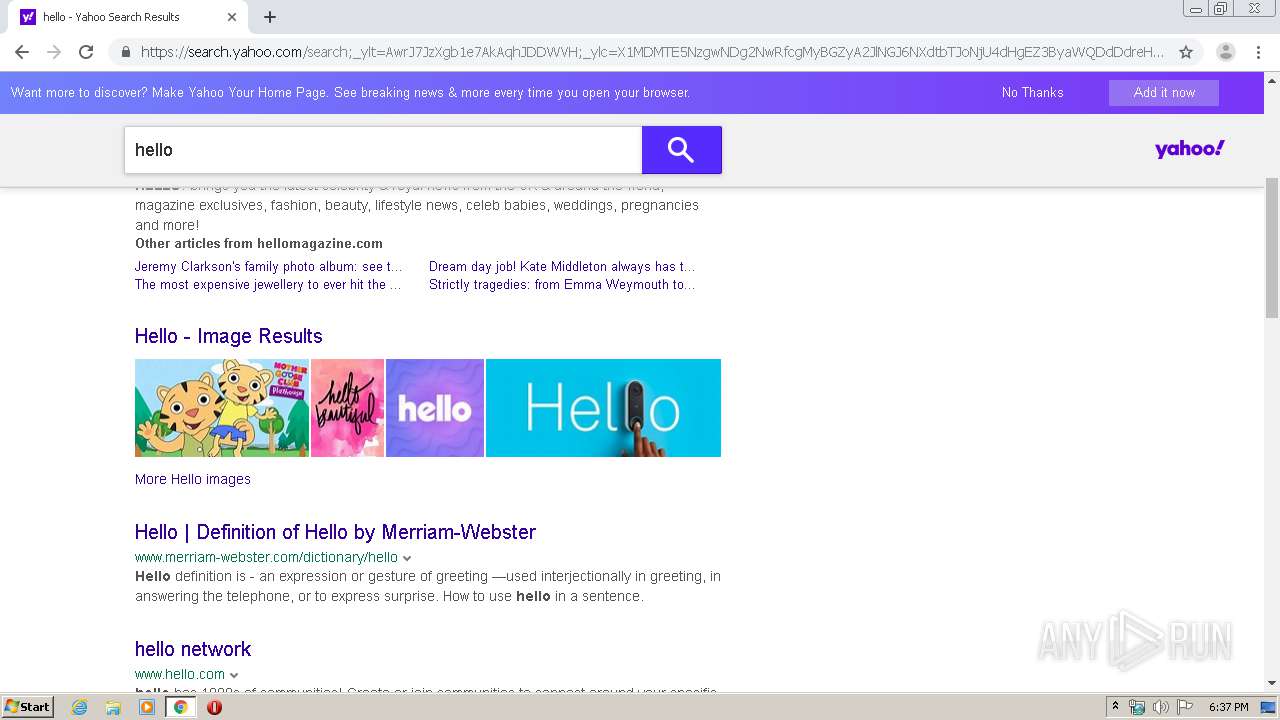Focus the search box containing hello
Viewport: 1280px width, 720px height.
coord(383,150)
